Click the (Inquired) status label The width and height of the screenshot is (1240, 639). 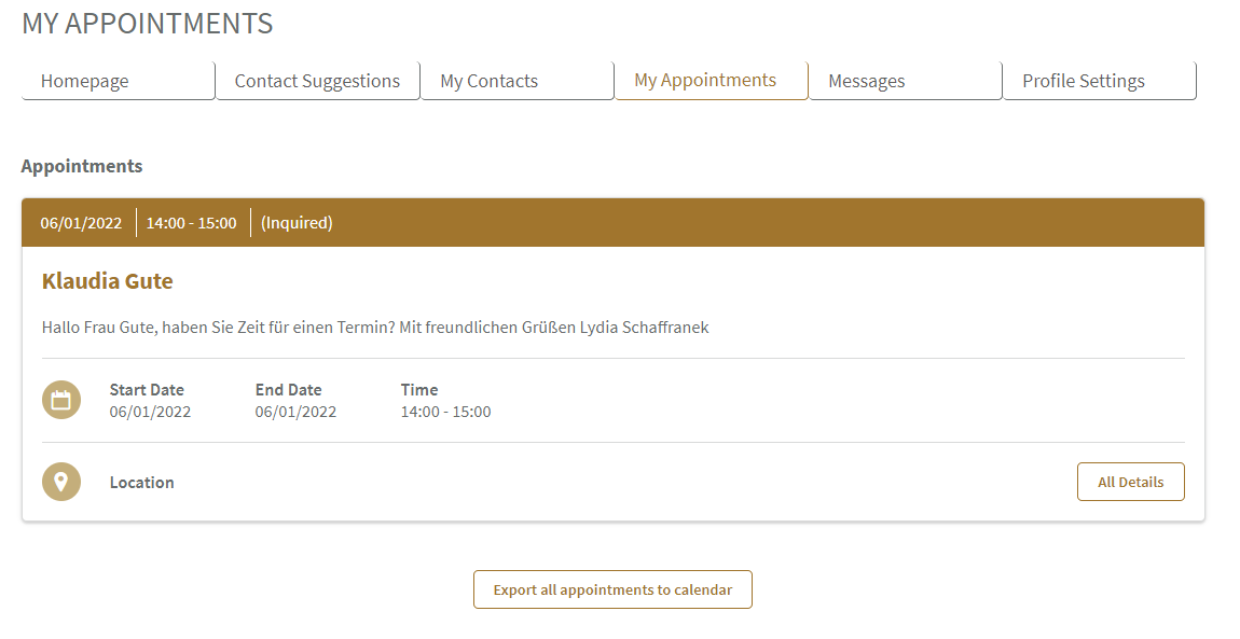click(297, 223)
